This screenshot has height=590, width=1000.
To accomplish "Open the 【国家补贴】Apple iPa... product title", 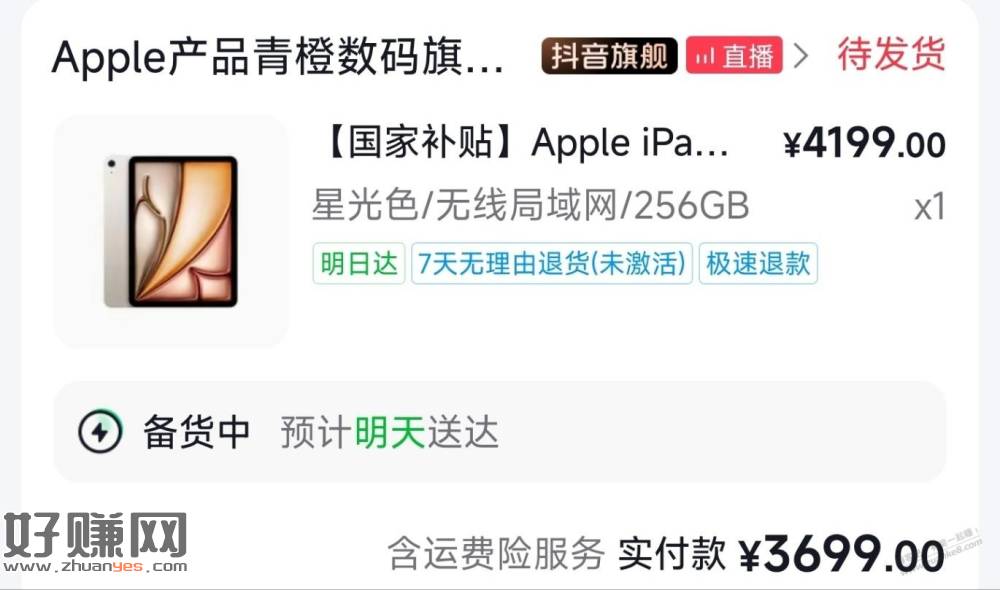I will 526,142.
